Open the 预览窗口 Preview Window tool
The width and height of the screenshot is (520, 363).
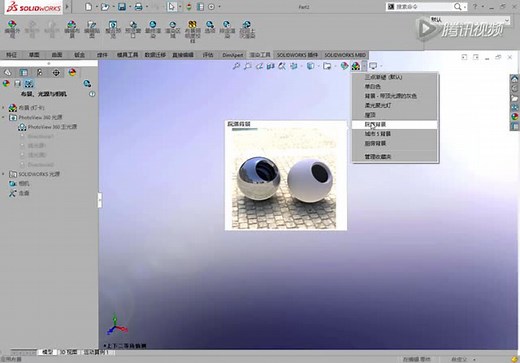(133, 28)
